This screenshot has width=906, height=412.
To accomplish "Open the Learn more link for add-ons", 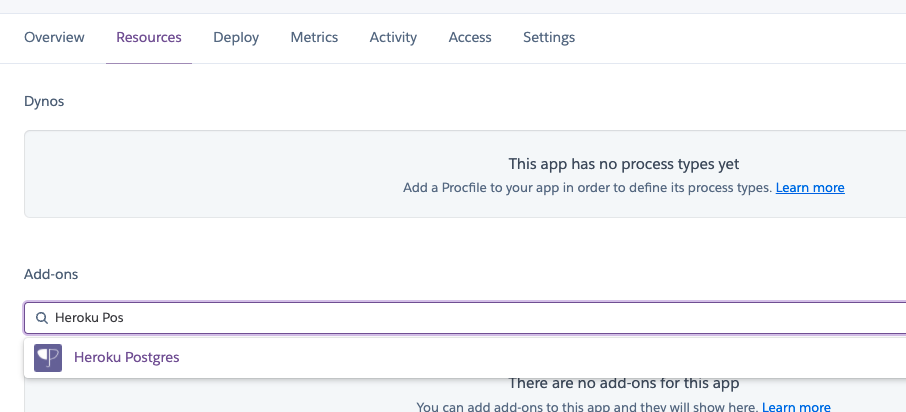I will [796, 407].
